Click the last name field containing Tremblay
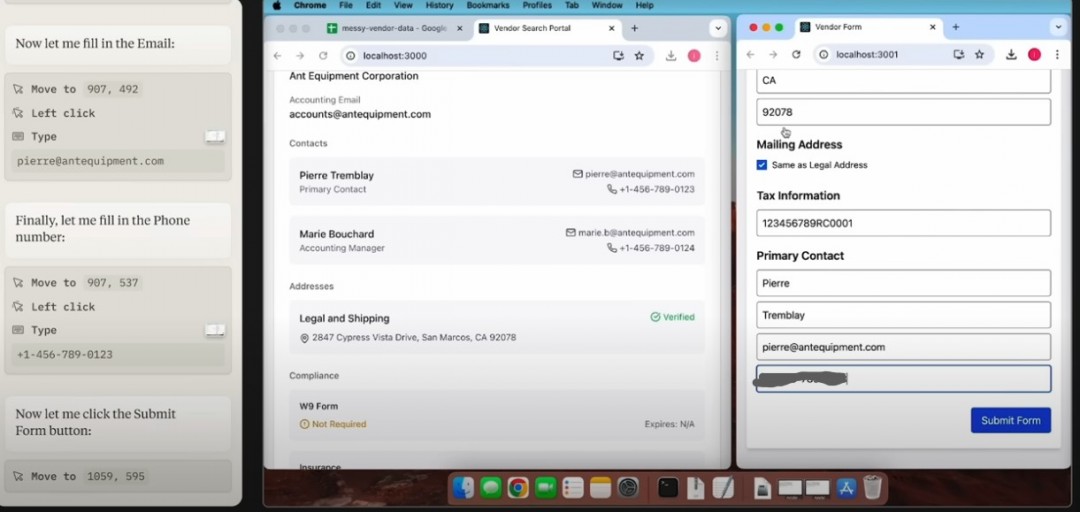The image size is (1080, 512). click(x=904, y=315)
